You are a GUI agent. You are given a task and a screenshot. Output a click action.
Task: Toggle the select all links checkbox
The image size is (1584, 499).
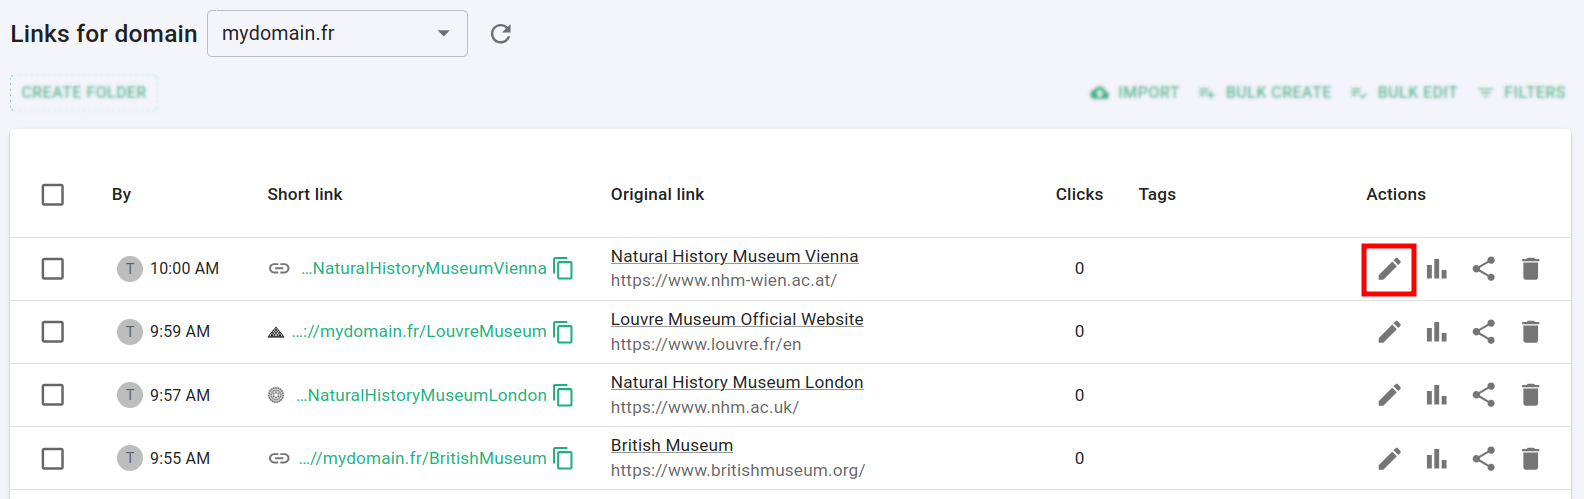pos(53,194)
